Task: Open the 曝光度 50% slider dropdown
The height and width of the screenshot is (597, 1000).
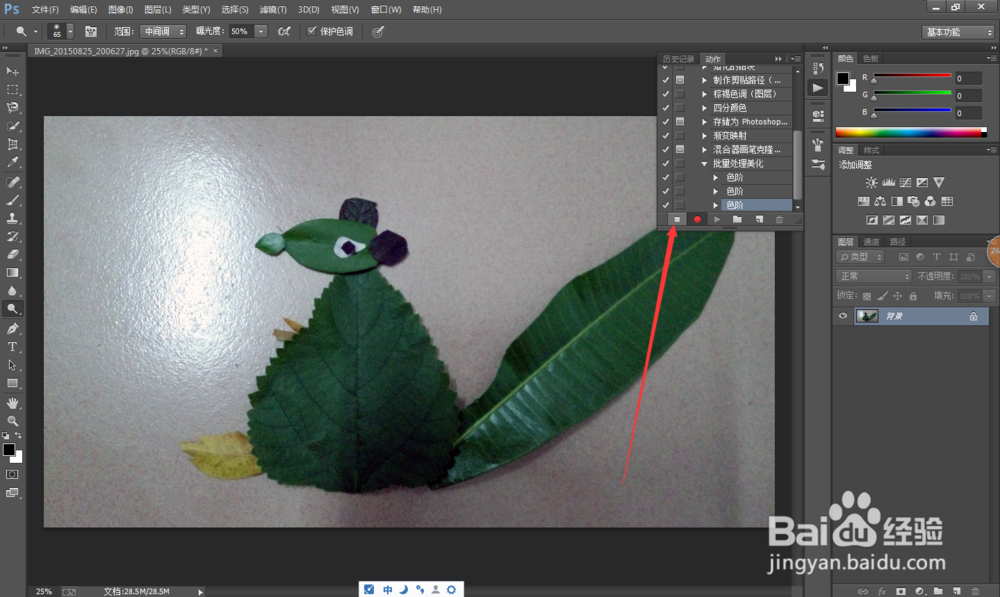Action: (260, 31)
